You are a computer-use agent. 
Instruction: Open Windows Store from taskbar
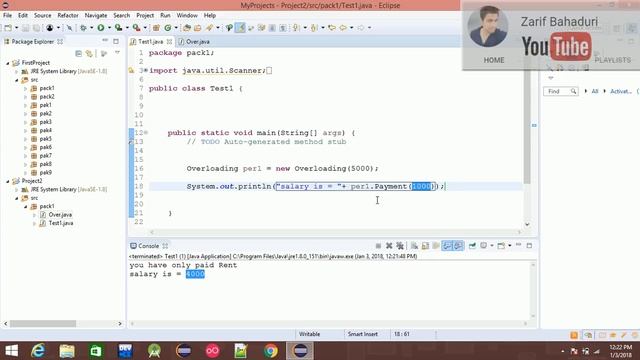96,351
